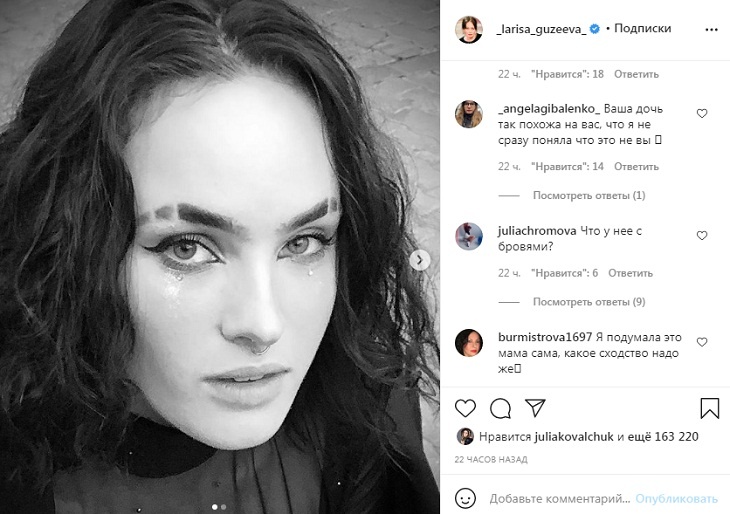The image size is (730, 514).
Task: Open the comment bubble icon
Action: pos(500,408)
